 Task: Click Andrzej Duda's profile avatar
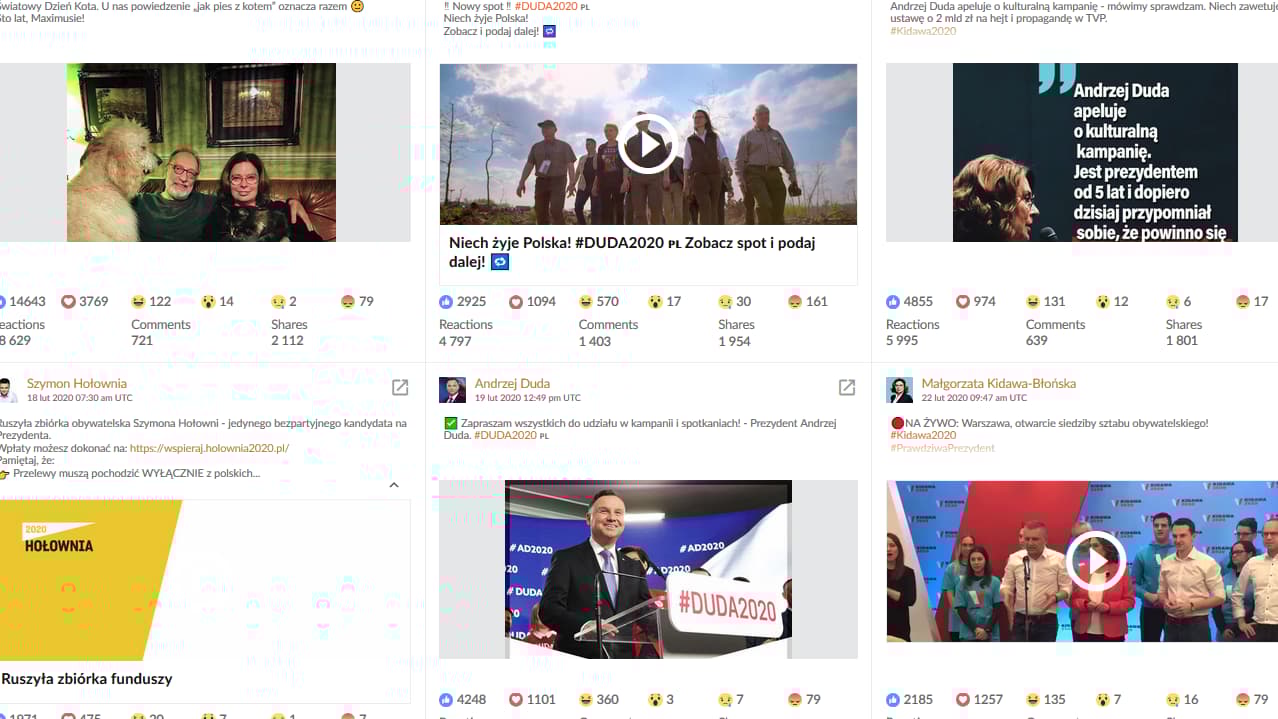point(452,390)
